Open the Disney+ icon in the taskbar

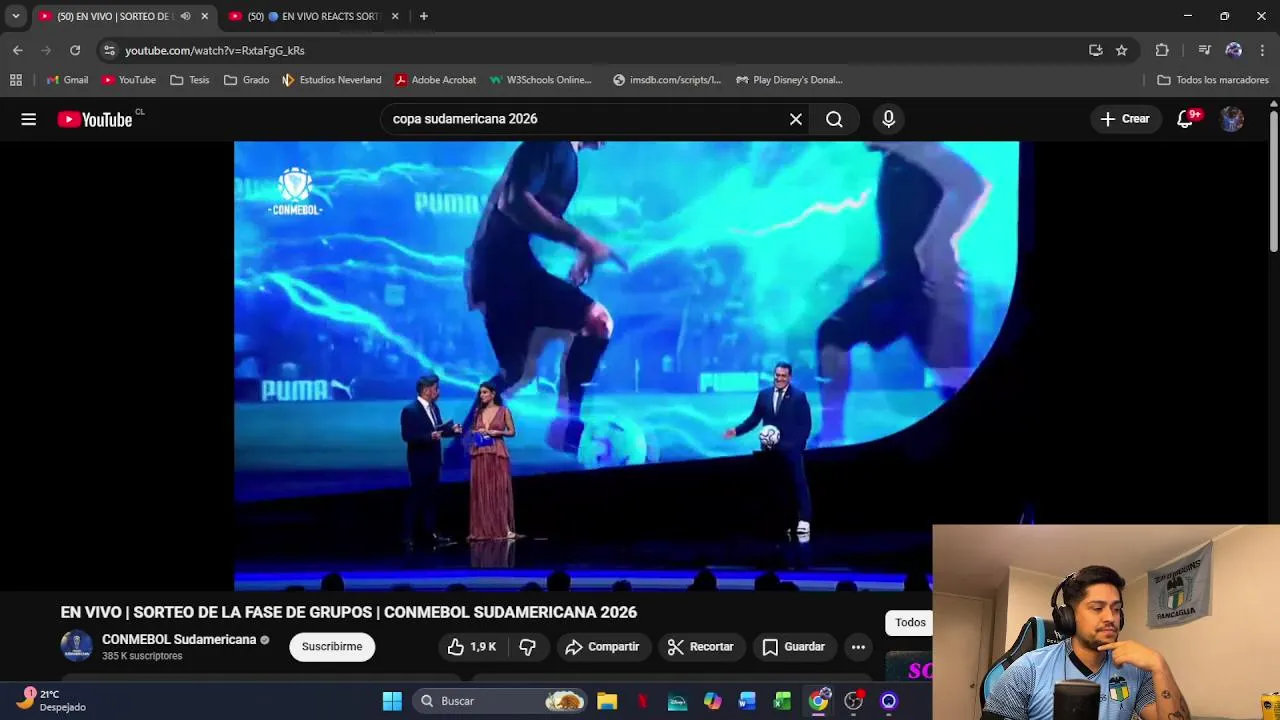point(677,701)
